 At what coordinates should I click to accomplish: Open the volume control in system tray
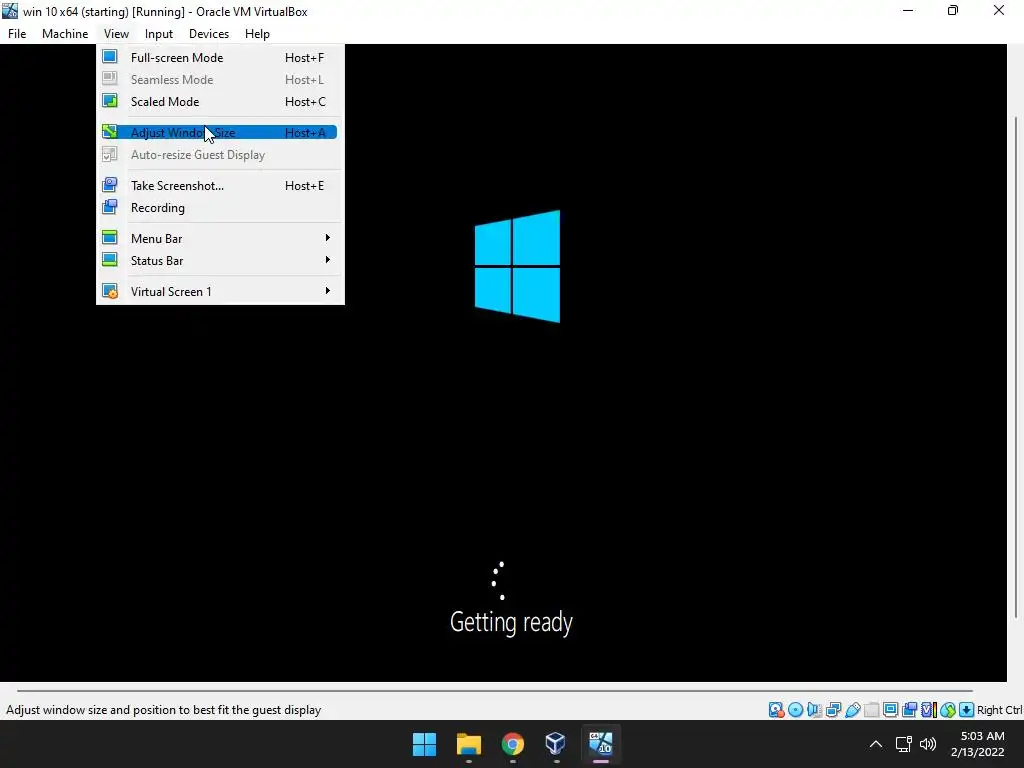[x=928, y=744]
